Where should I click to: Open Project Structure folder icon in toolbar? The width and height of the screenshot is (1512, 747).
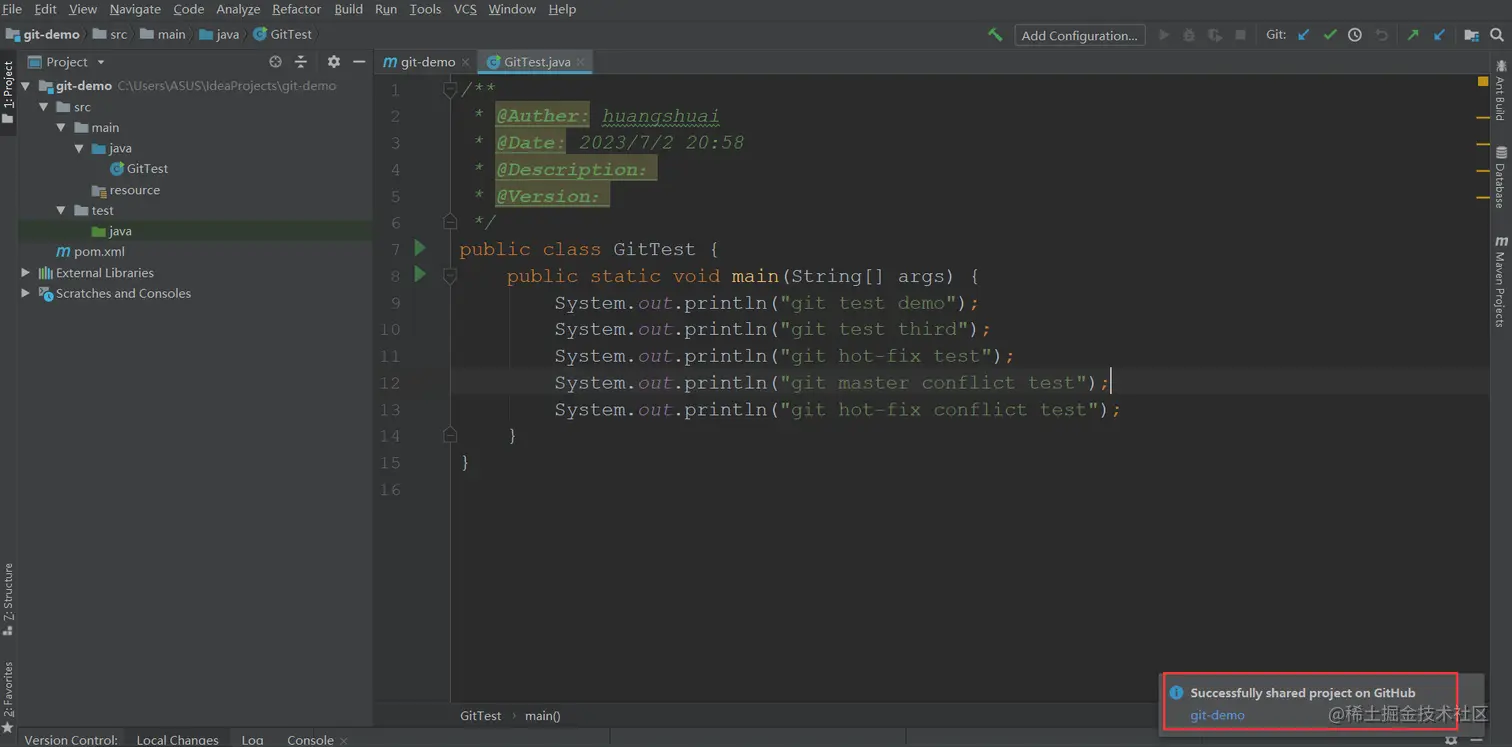pos(1471,35)
